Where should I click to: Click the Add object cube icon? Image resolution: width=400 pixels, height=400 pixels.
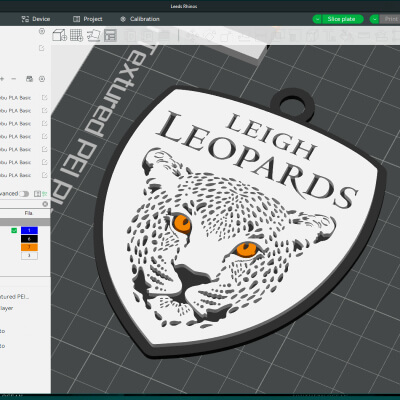tap(59, 35)
